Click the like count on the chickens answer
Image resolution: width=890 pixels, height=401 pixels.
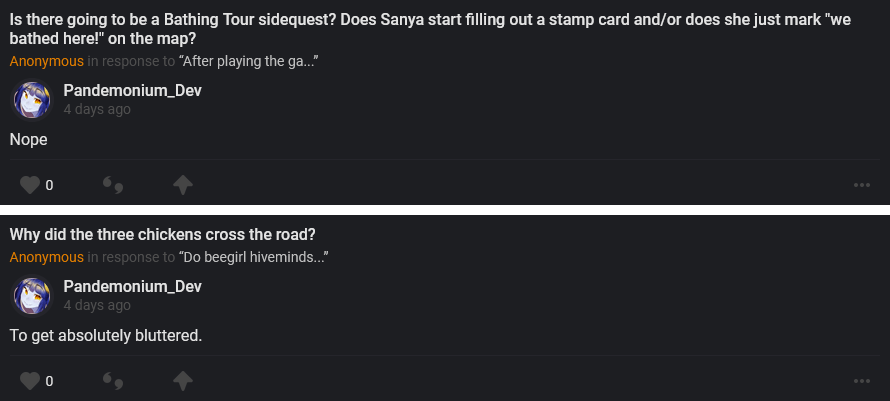[x=49, y=381]
